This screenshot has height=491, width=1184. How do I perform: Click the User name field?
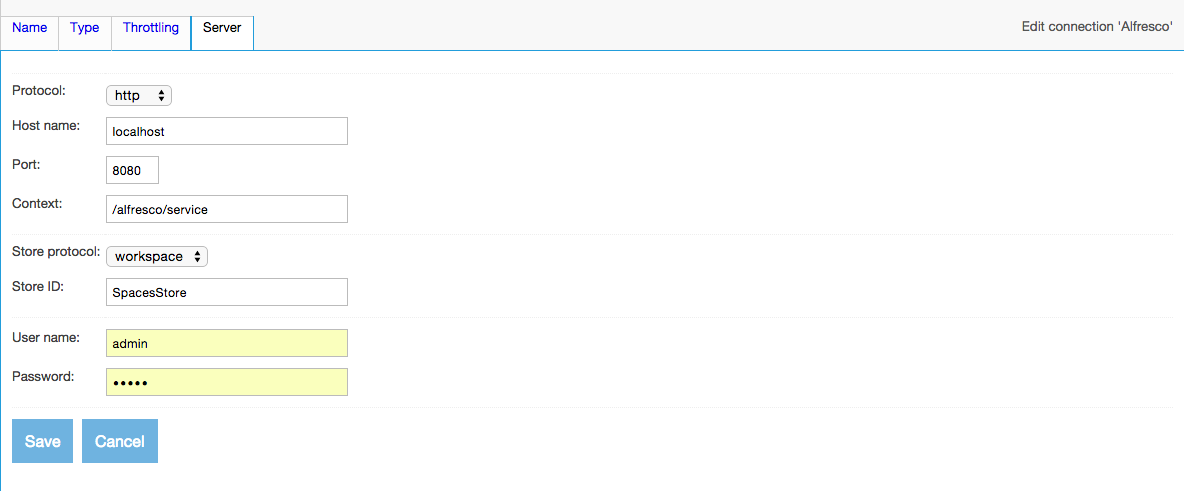(x=227, y=343)
